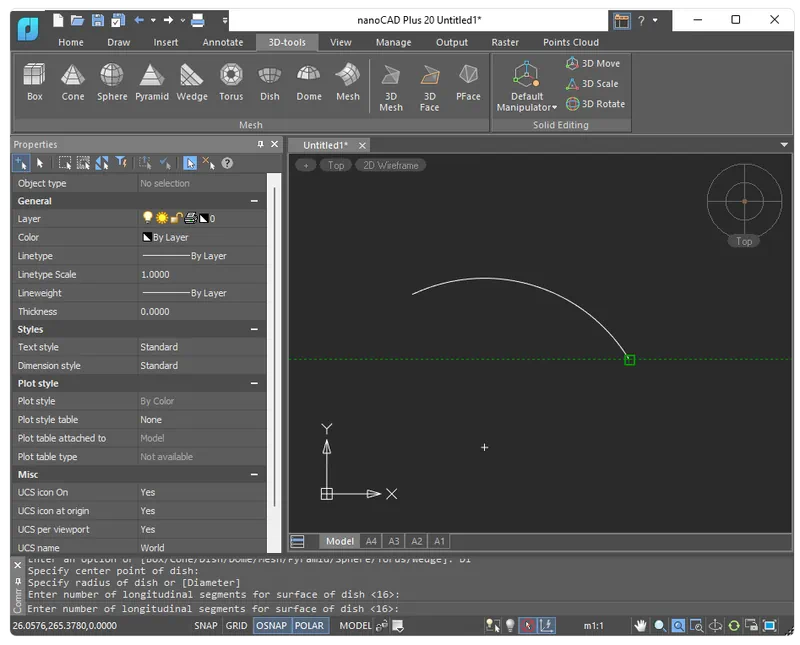Click the PFace tool
Image resolution: width=800 pixels, height=645 pixels.
coord(468,82)
